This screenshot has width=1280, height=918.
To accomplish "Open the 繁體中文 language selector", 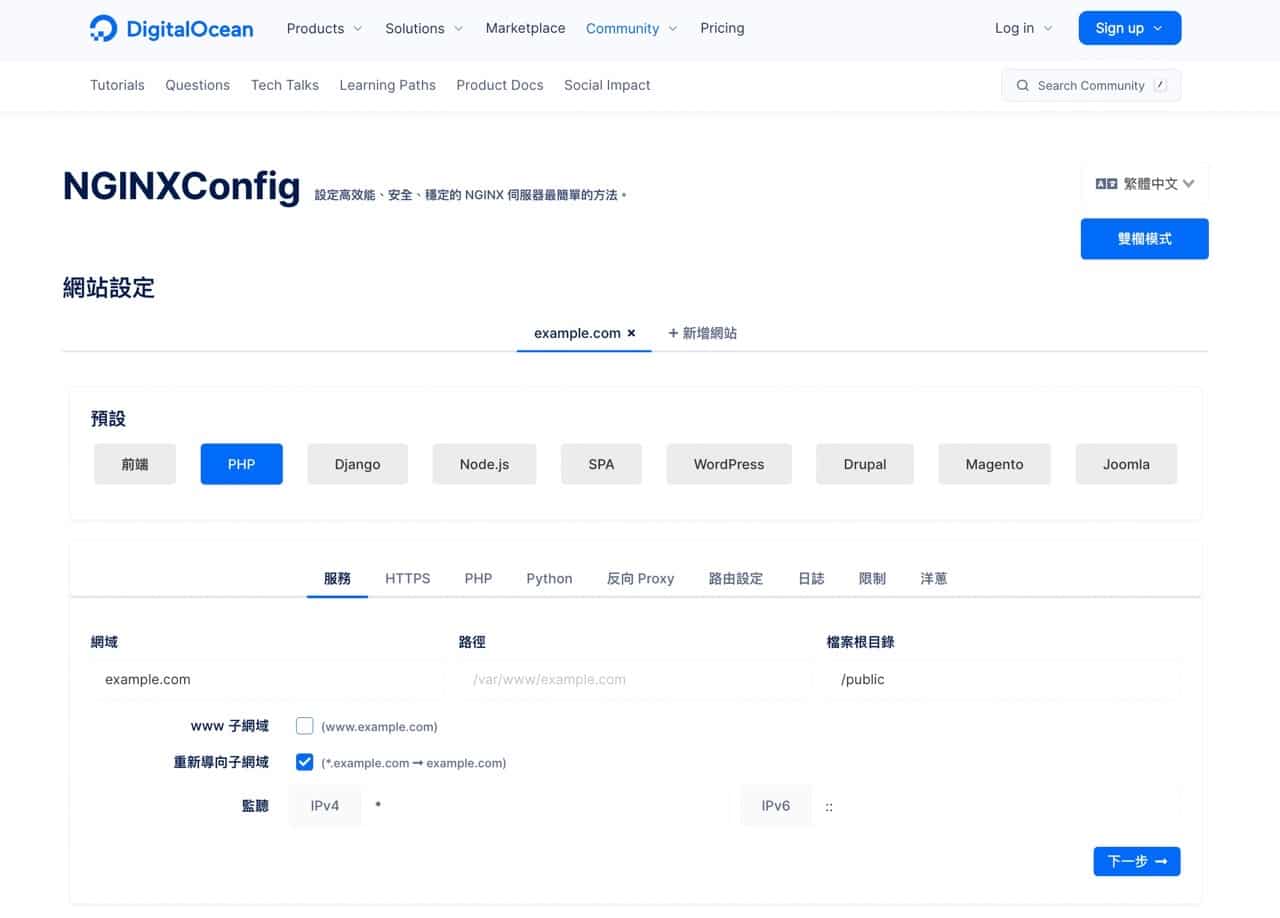I will (1145, 184).
